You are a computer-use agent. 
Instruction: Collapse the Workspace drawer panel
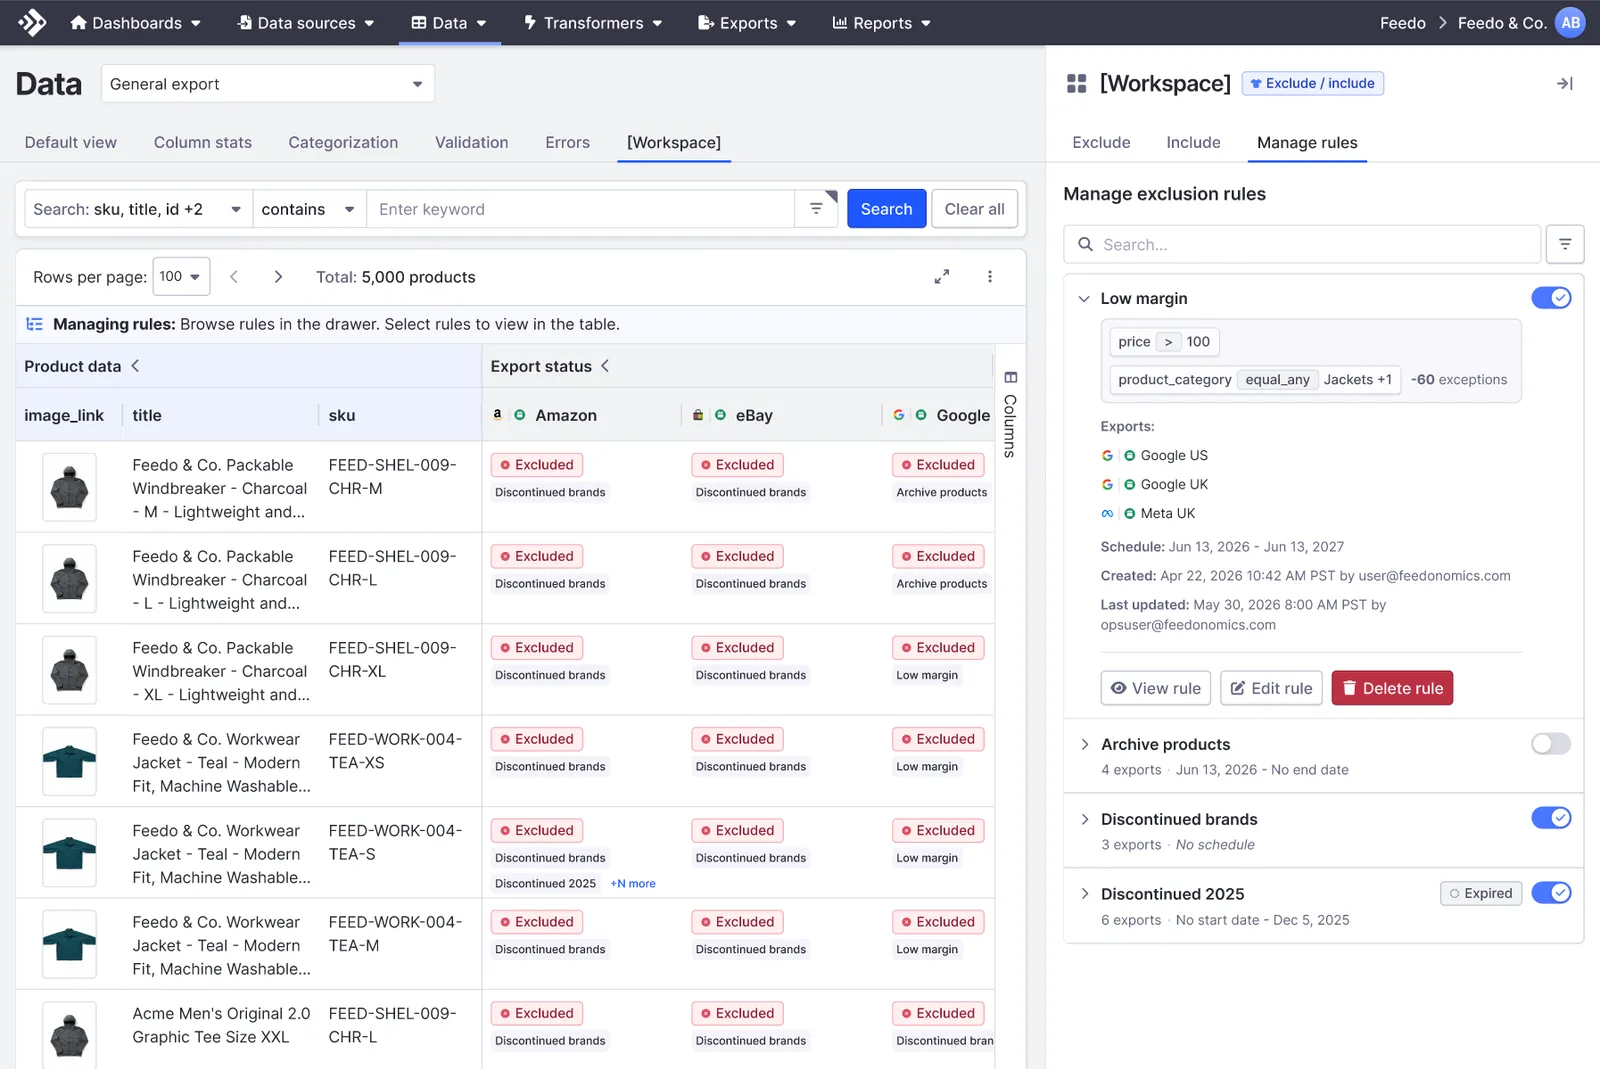click(1565, 83)
